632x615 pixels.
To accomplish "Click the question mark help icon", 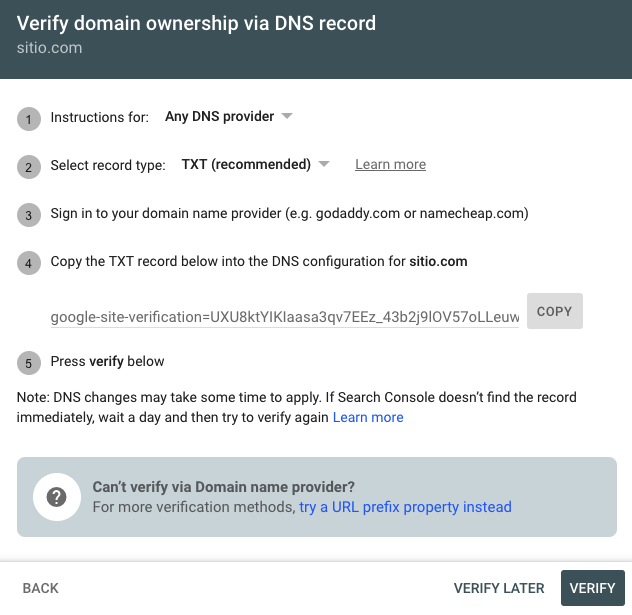I will 56,497.
